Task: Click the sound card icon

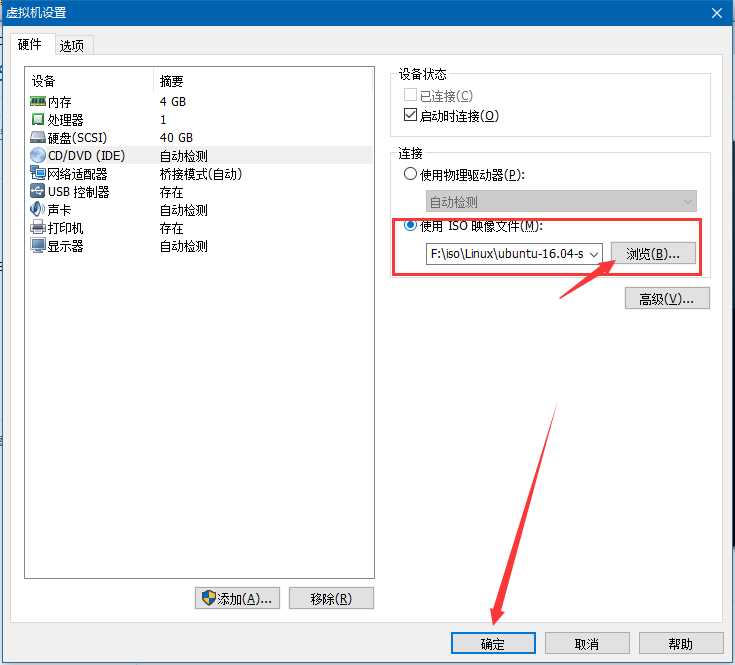Action: point(38,209)
